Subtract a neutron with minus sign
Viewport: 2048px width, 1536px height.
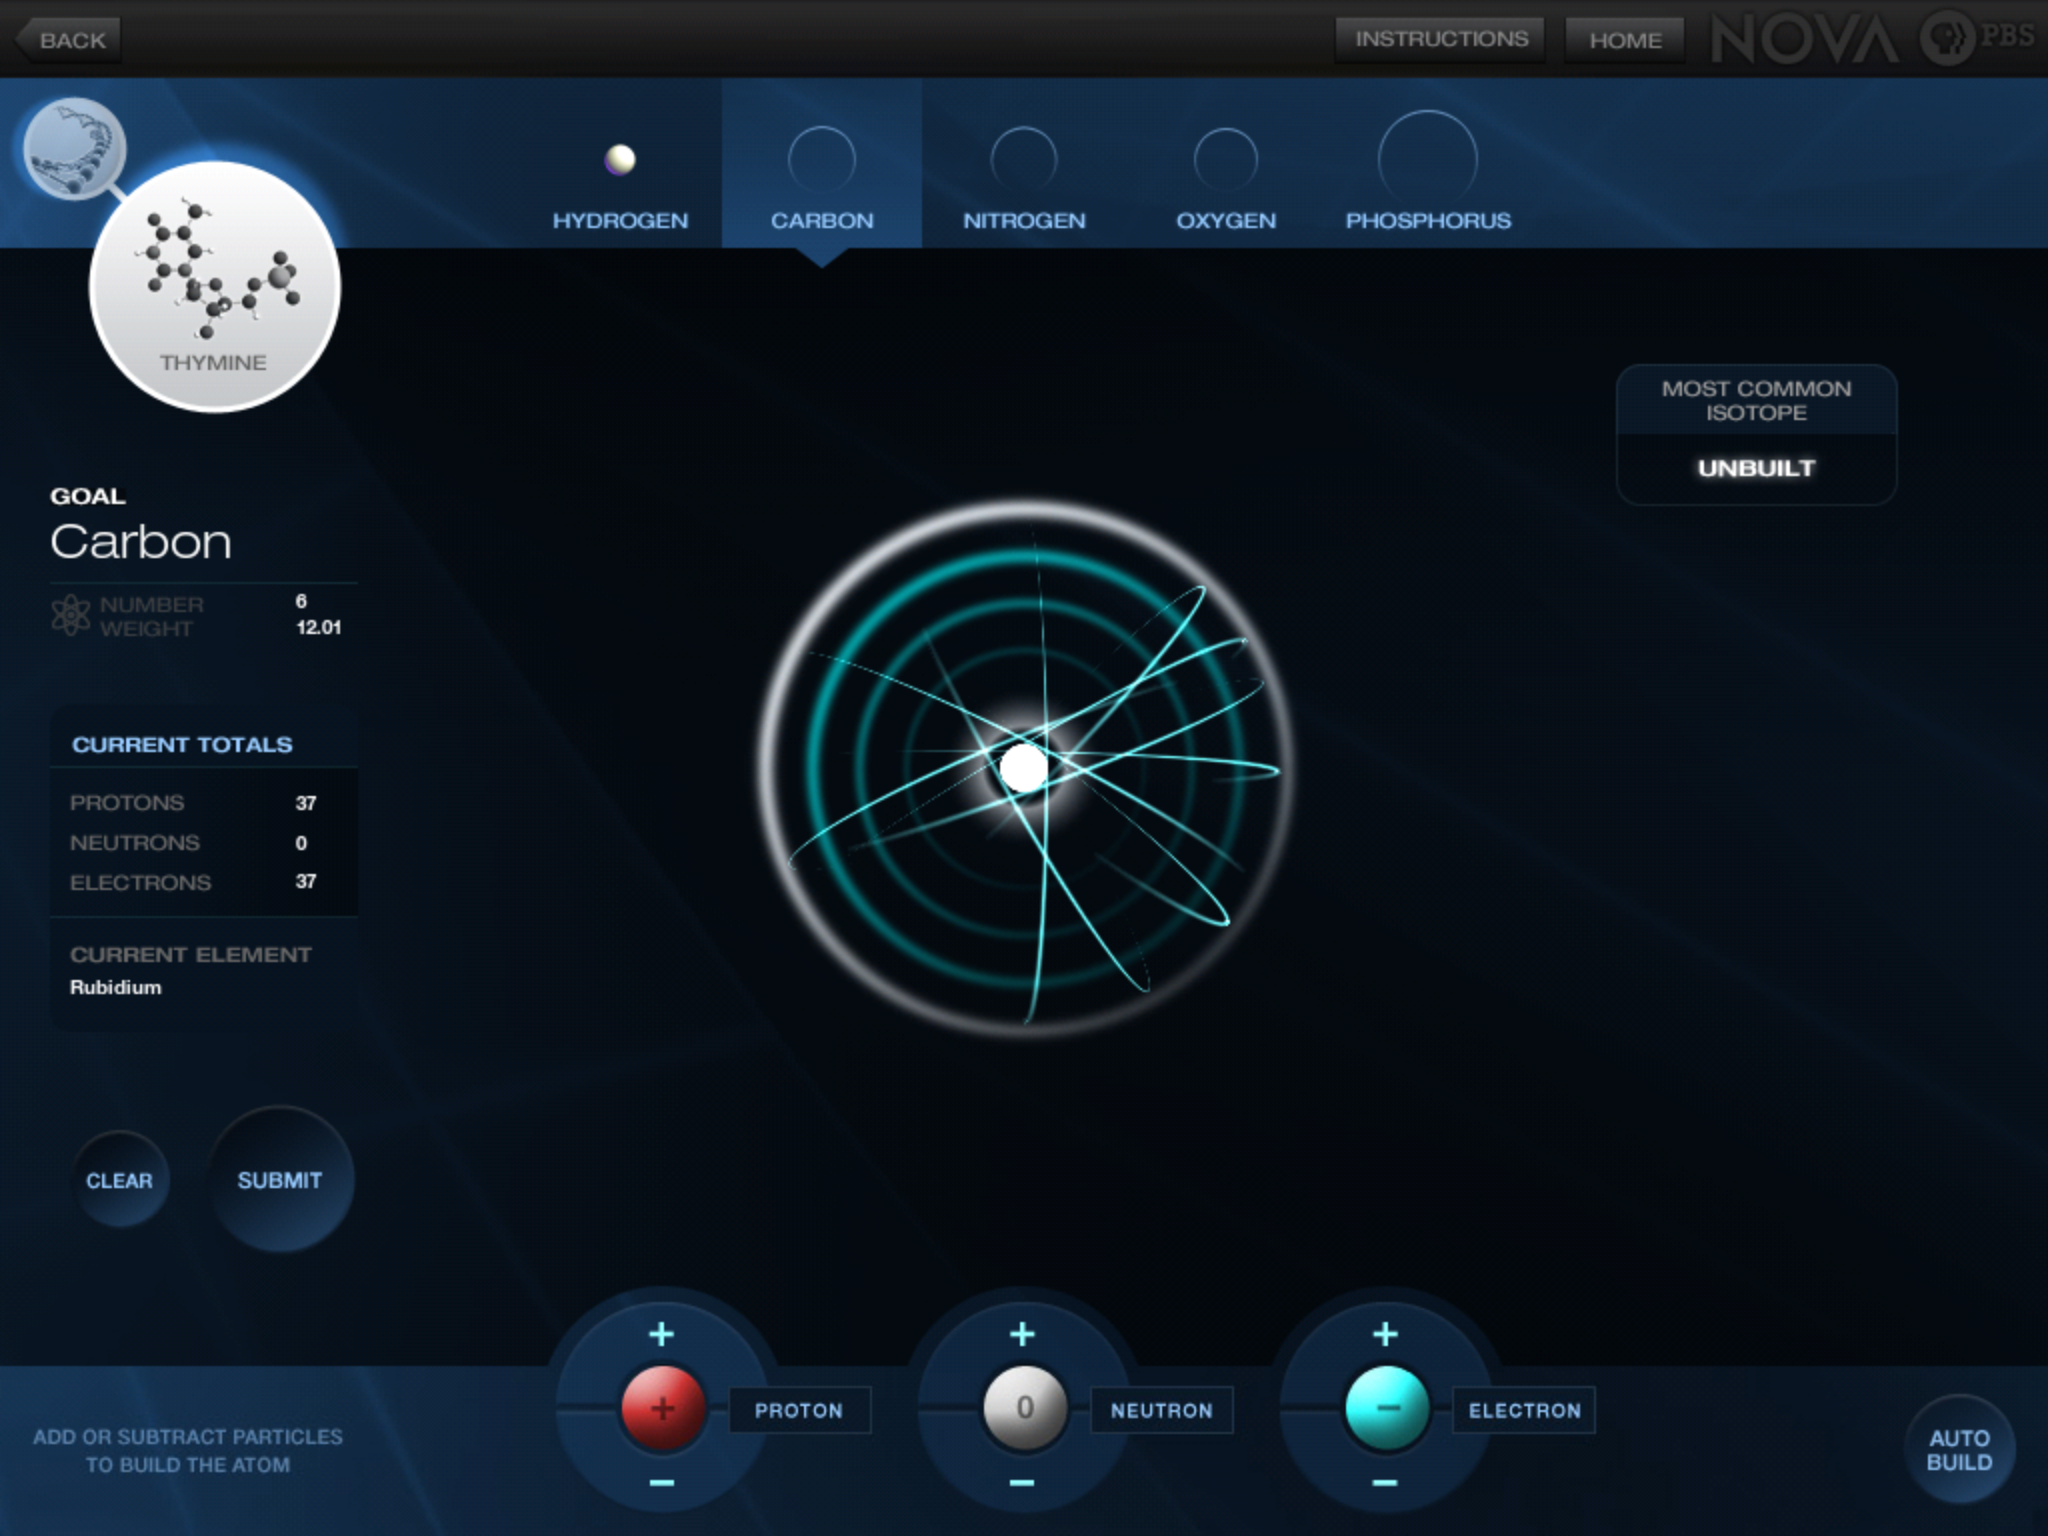click(x=1022, y=1482)
